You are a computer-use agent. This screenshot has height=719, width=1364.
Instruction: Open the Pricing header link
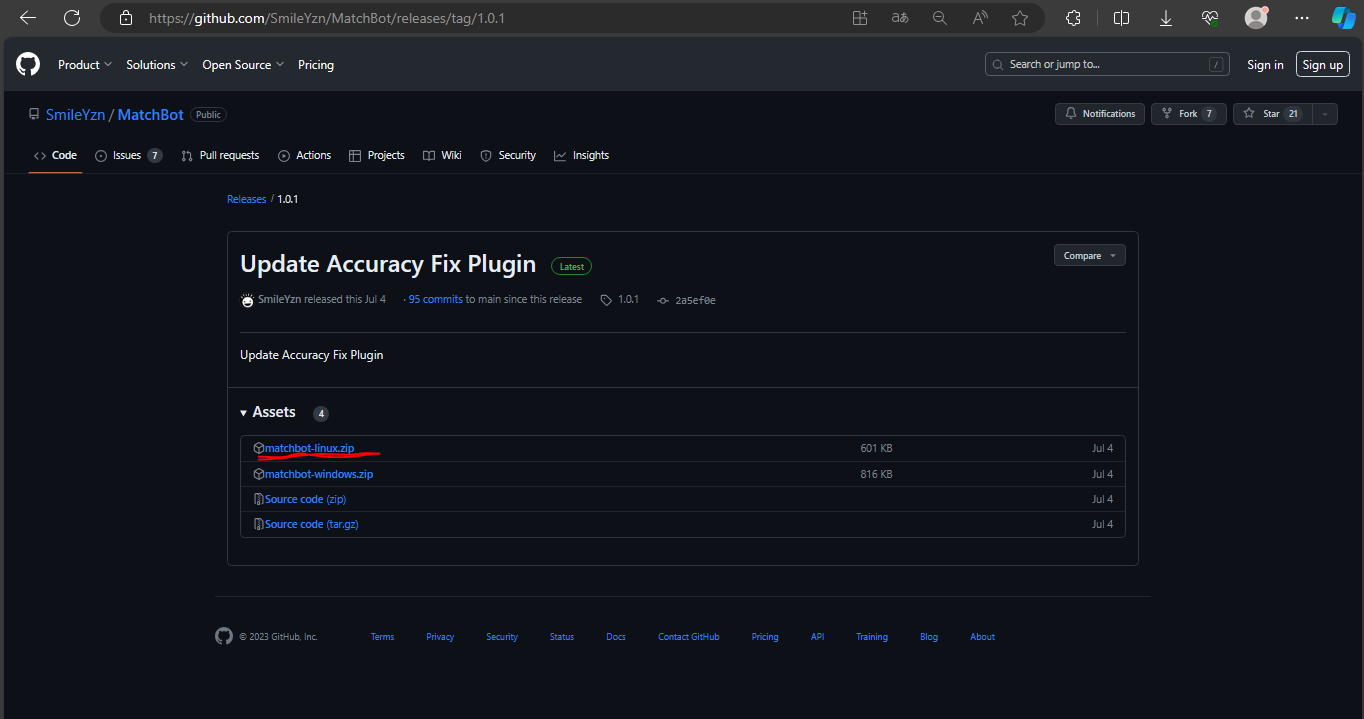click(316, 65)
